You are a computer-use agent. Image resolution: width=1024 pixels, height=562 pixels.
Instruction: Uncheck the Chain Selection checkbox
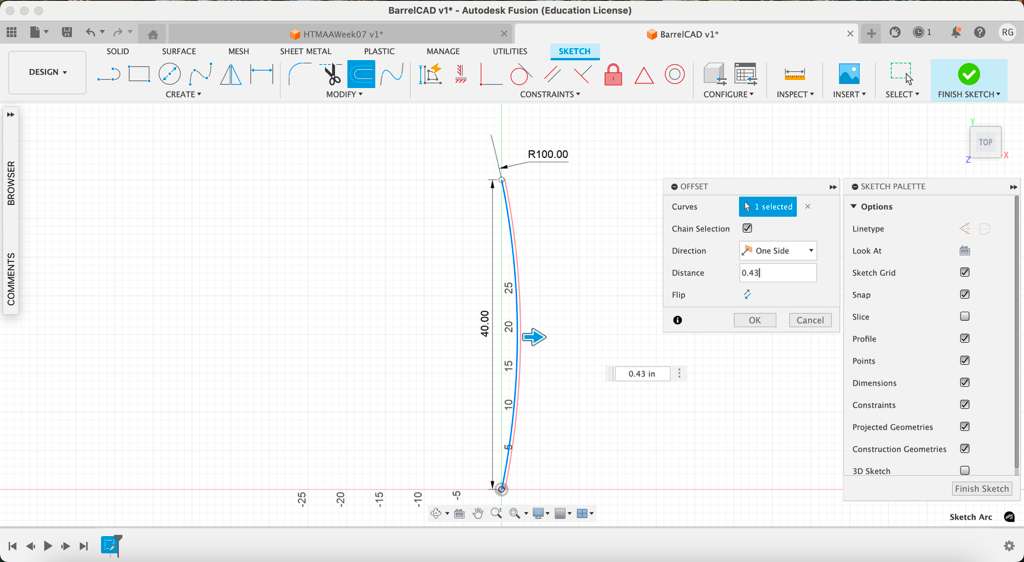pos(747,229)
